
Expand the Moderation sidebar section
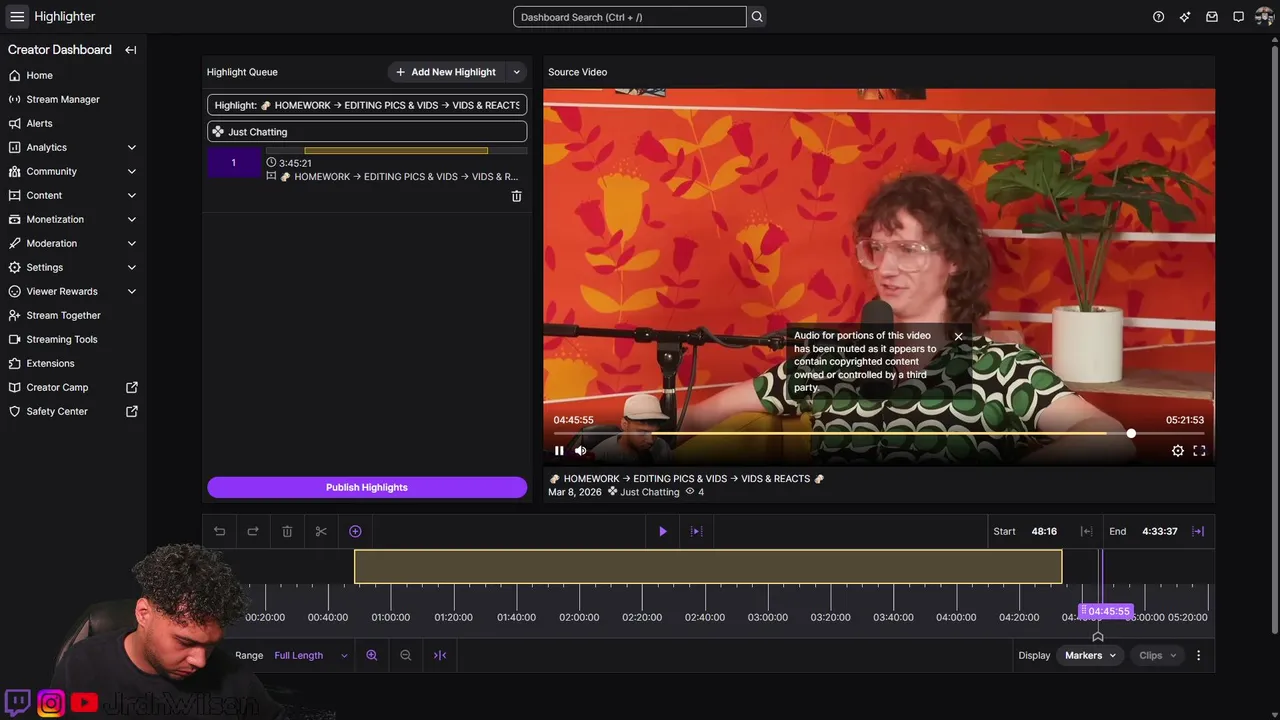132,243
